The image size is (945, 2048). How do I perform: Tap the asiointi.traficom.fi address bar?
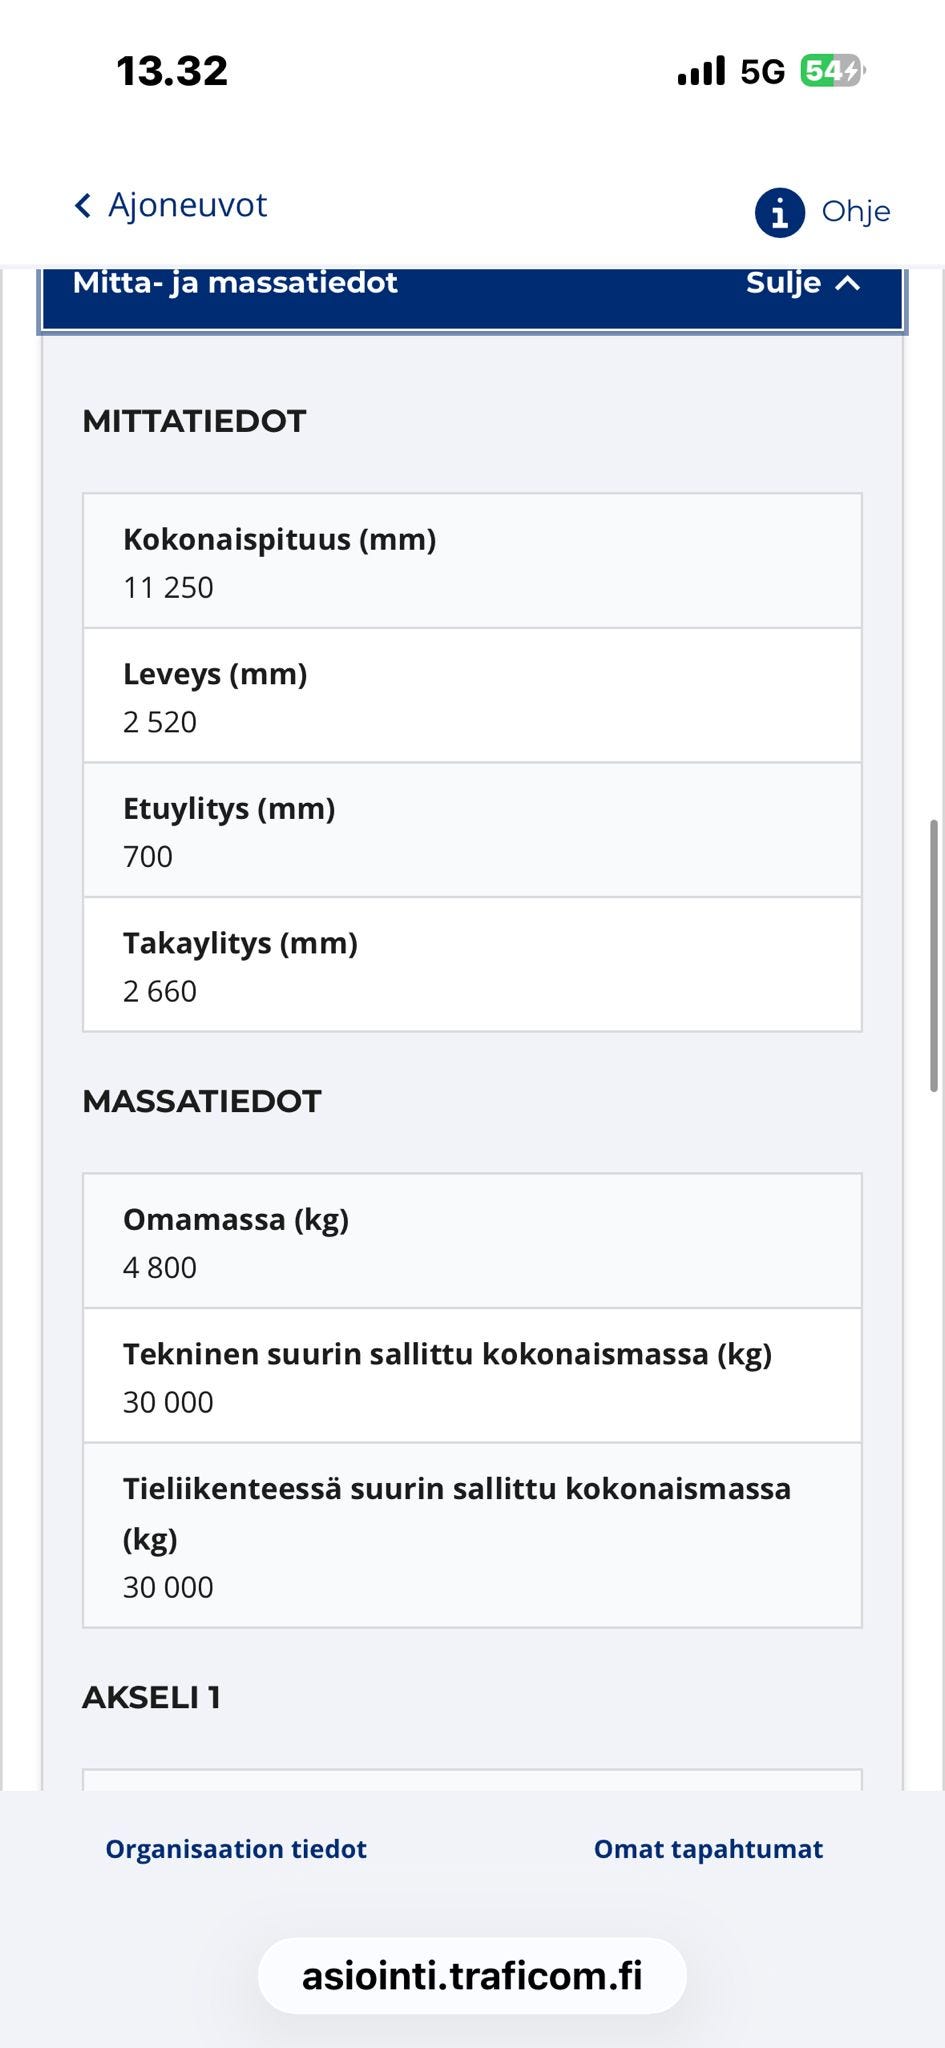point(472,1976)
